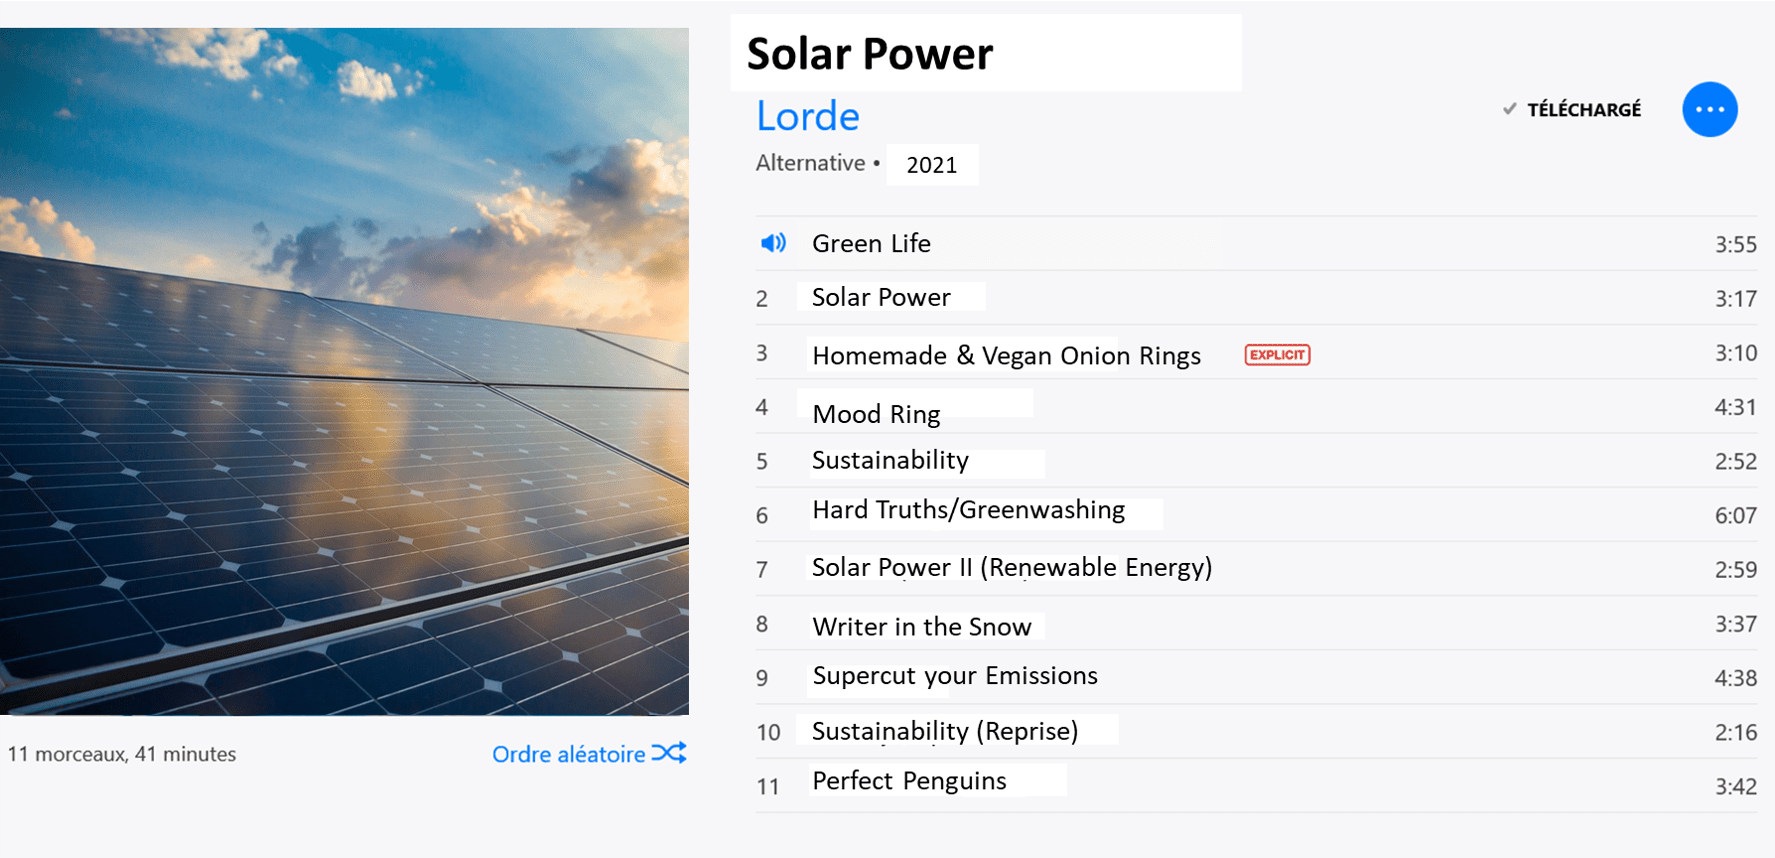This screenshot has width=1775, height=858.
Task: Click the 3:37 duration of Writer in the Snow
Action: [x=1735, y=624]
